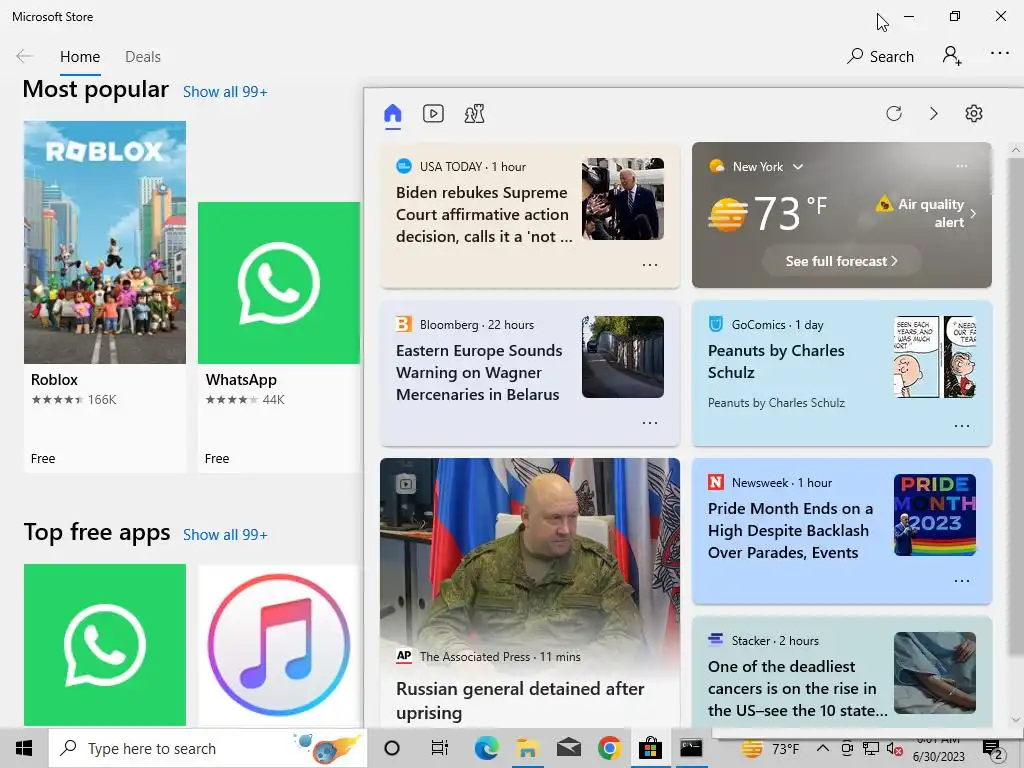
Task: Click the Peanuts comic strip thumbnail
Action: click(935, 357)
